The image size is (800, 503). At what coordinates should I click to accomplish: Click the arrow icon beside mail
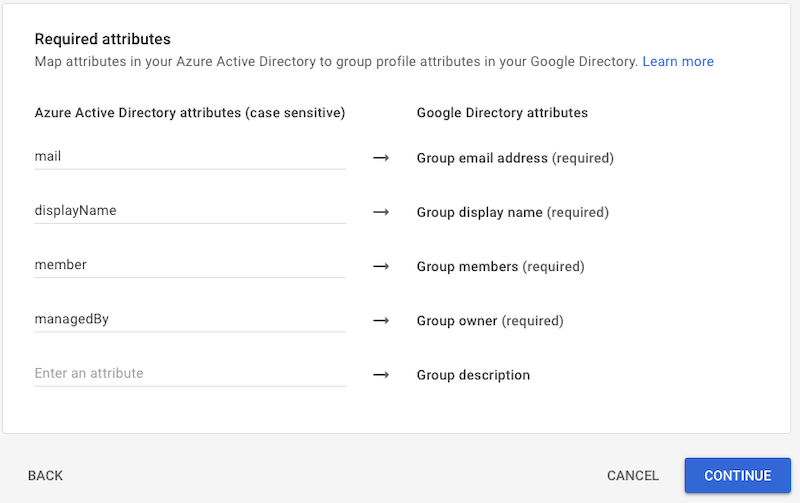click(380, 158)
